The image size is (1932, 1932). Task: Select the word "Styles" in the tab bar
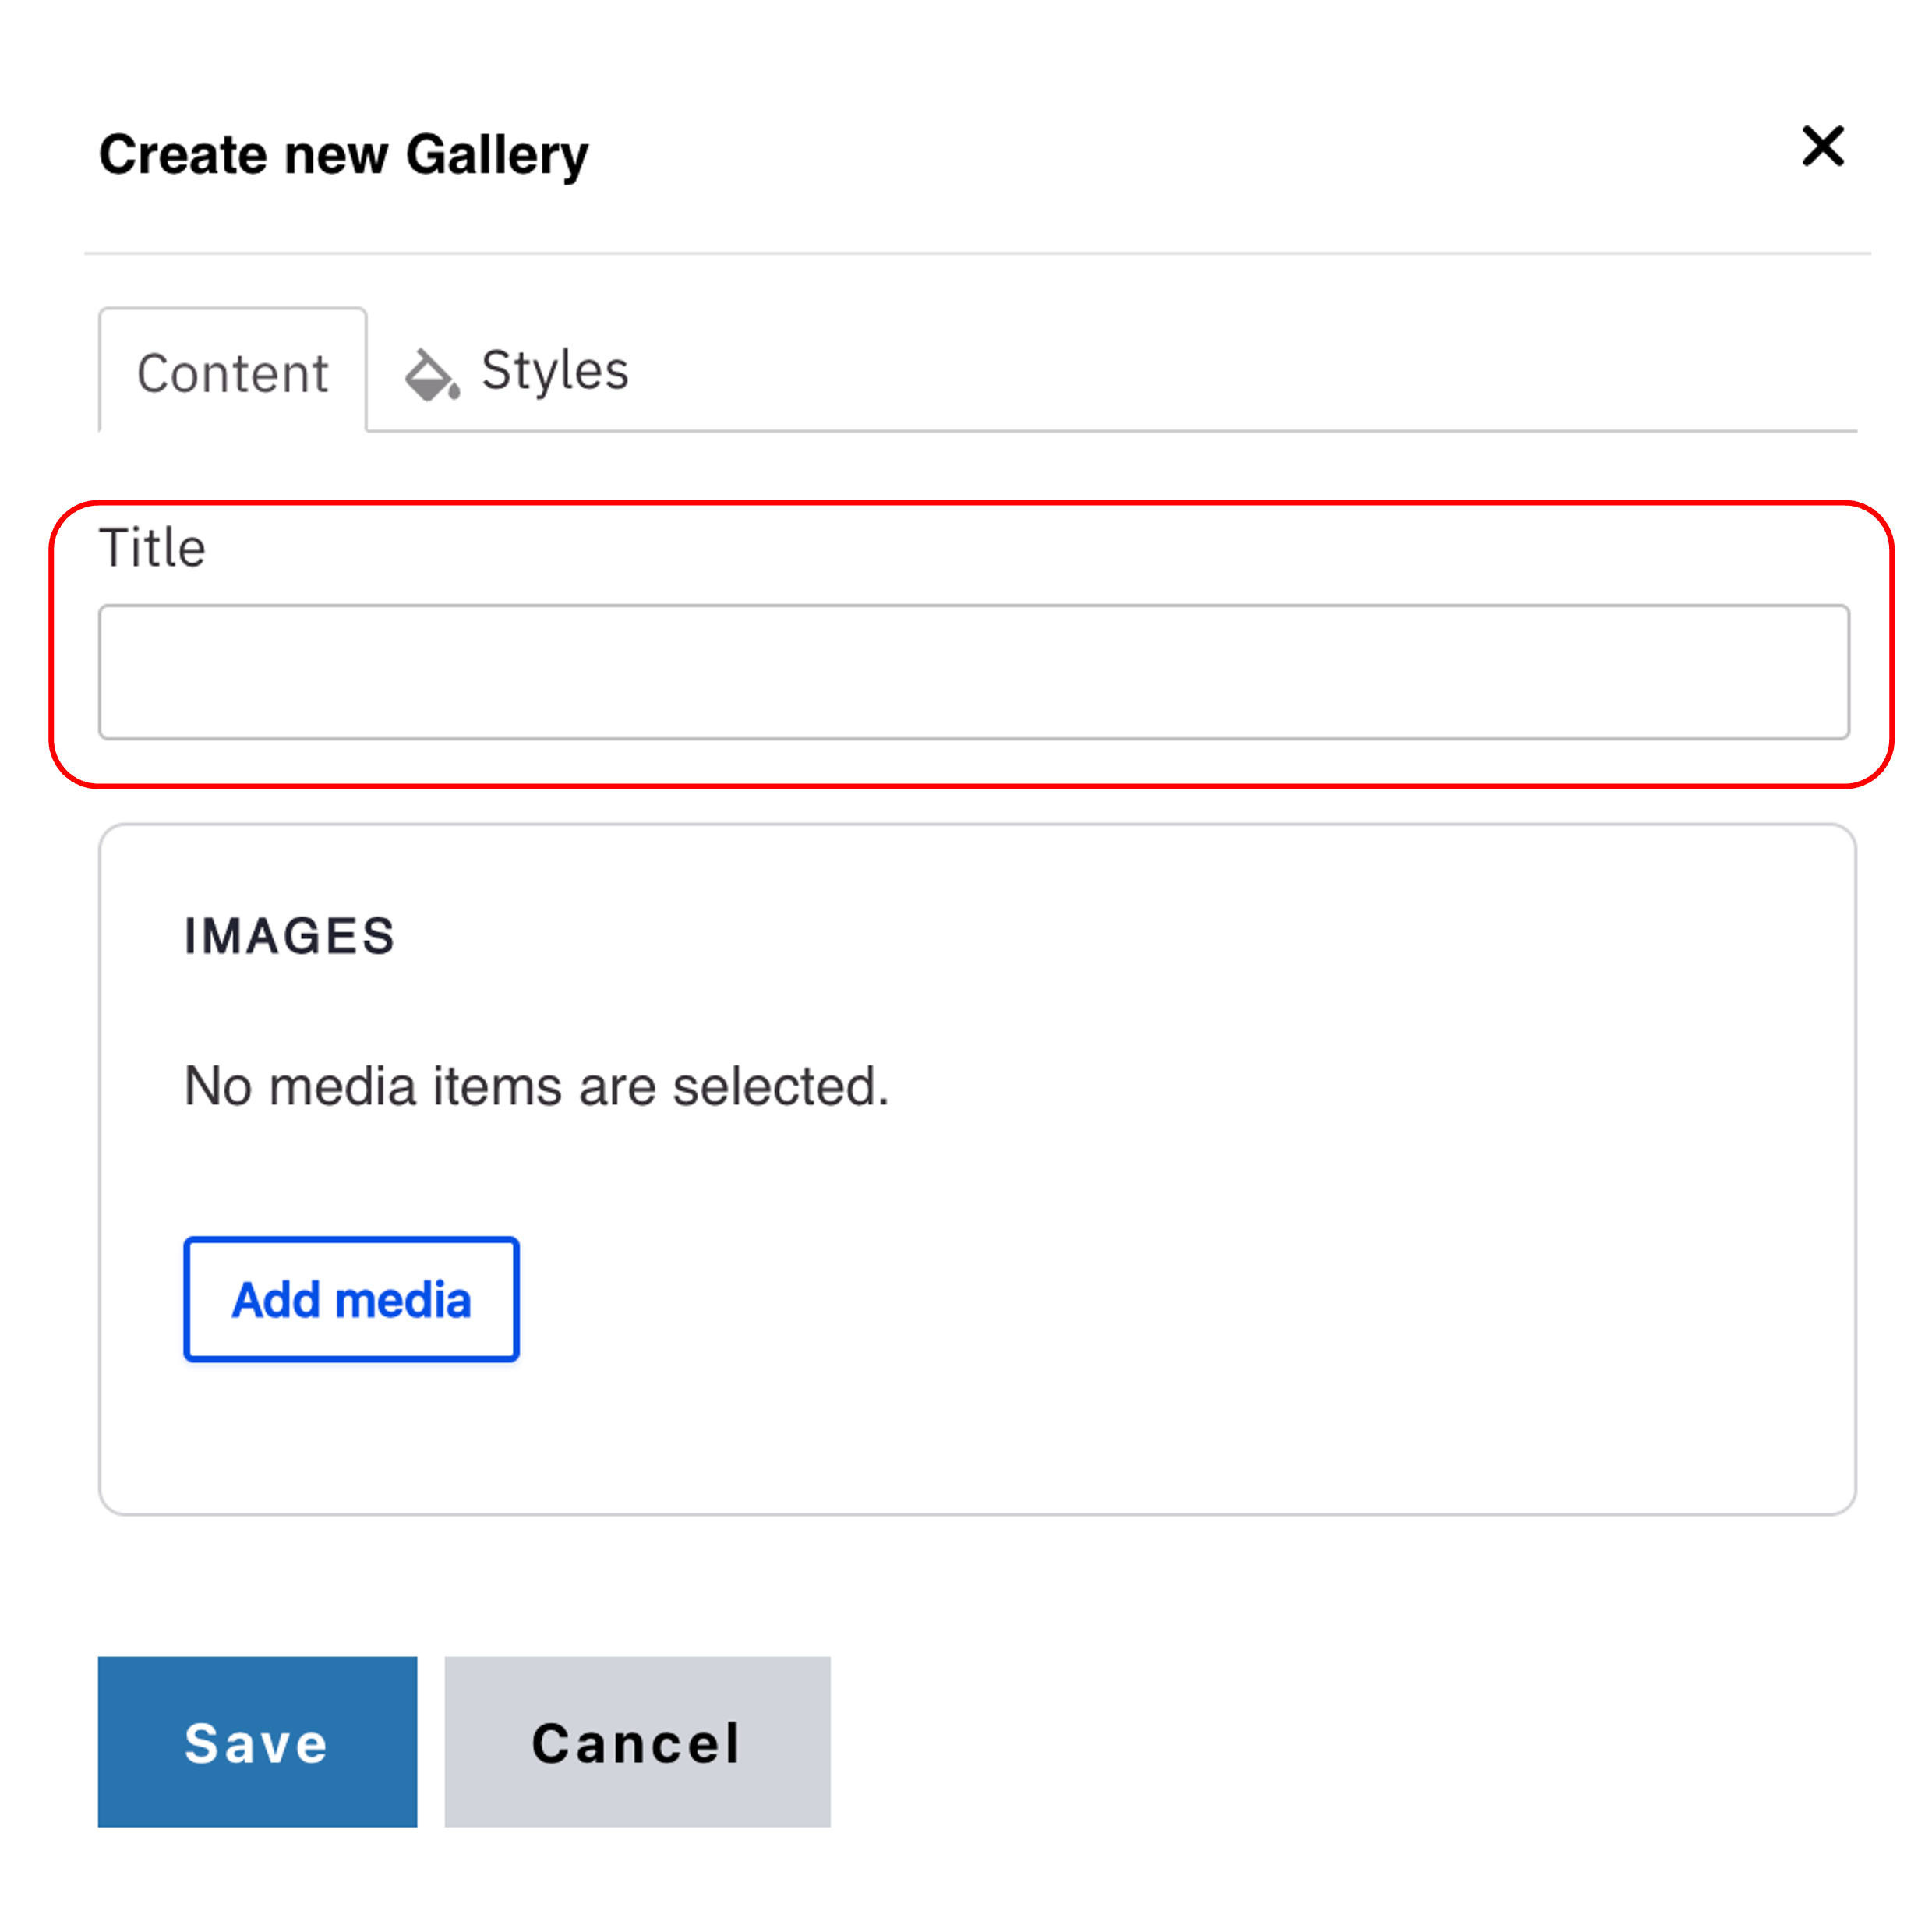pyautogui.click(x=555, y=371)
